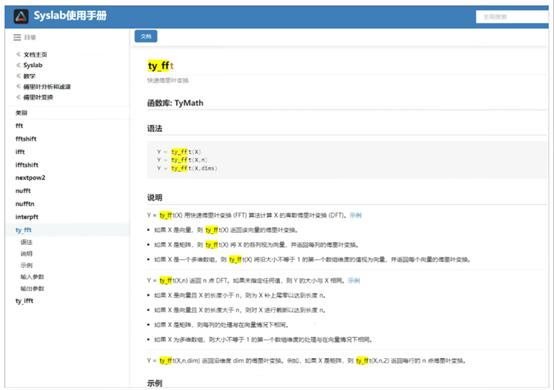Jump to 语法 subsection in sidebar

(x=26, y=242)
